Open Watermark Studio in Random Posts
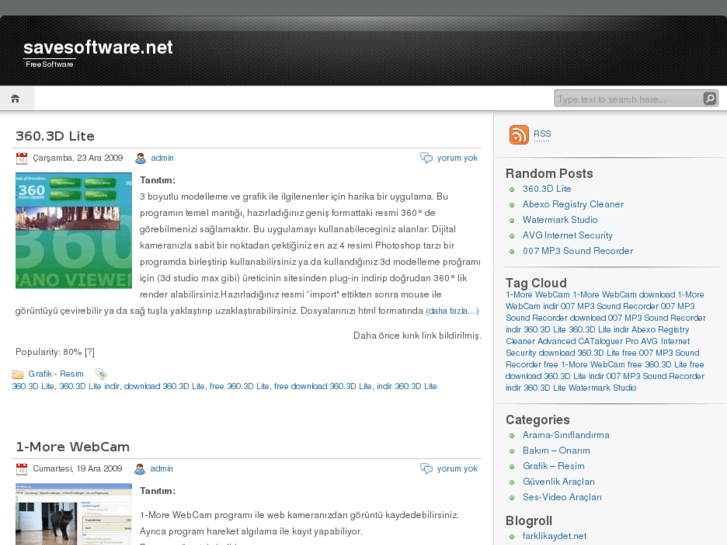This screenshot has width=727, height=545. click(560, 220)
